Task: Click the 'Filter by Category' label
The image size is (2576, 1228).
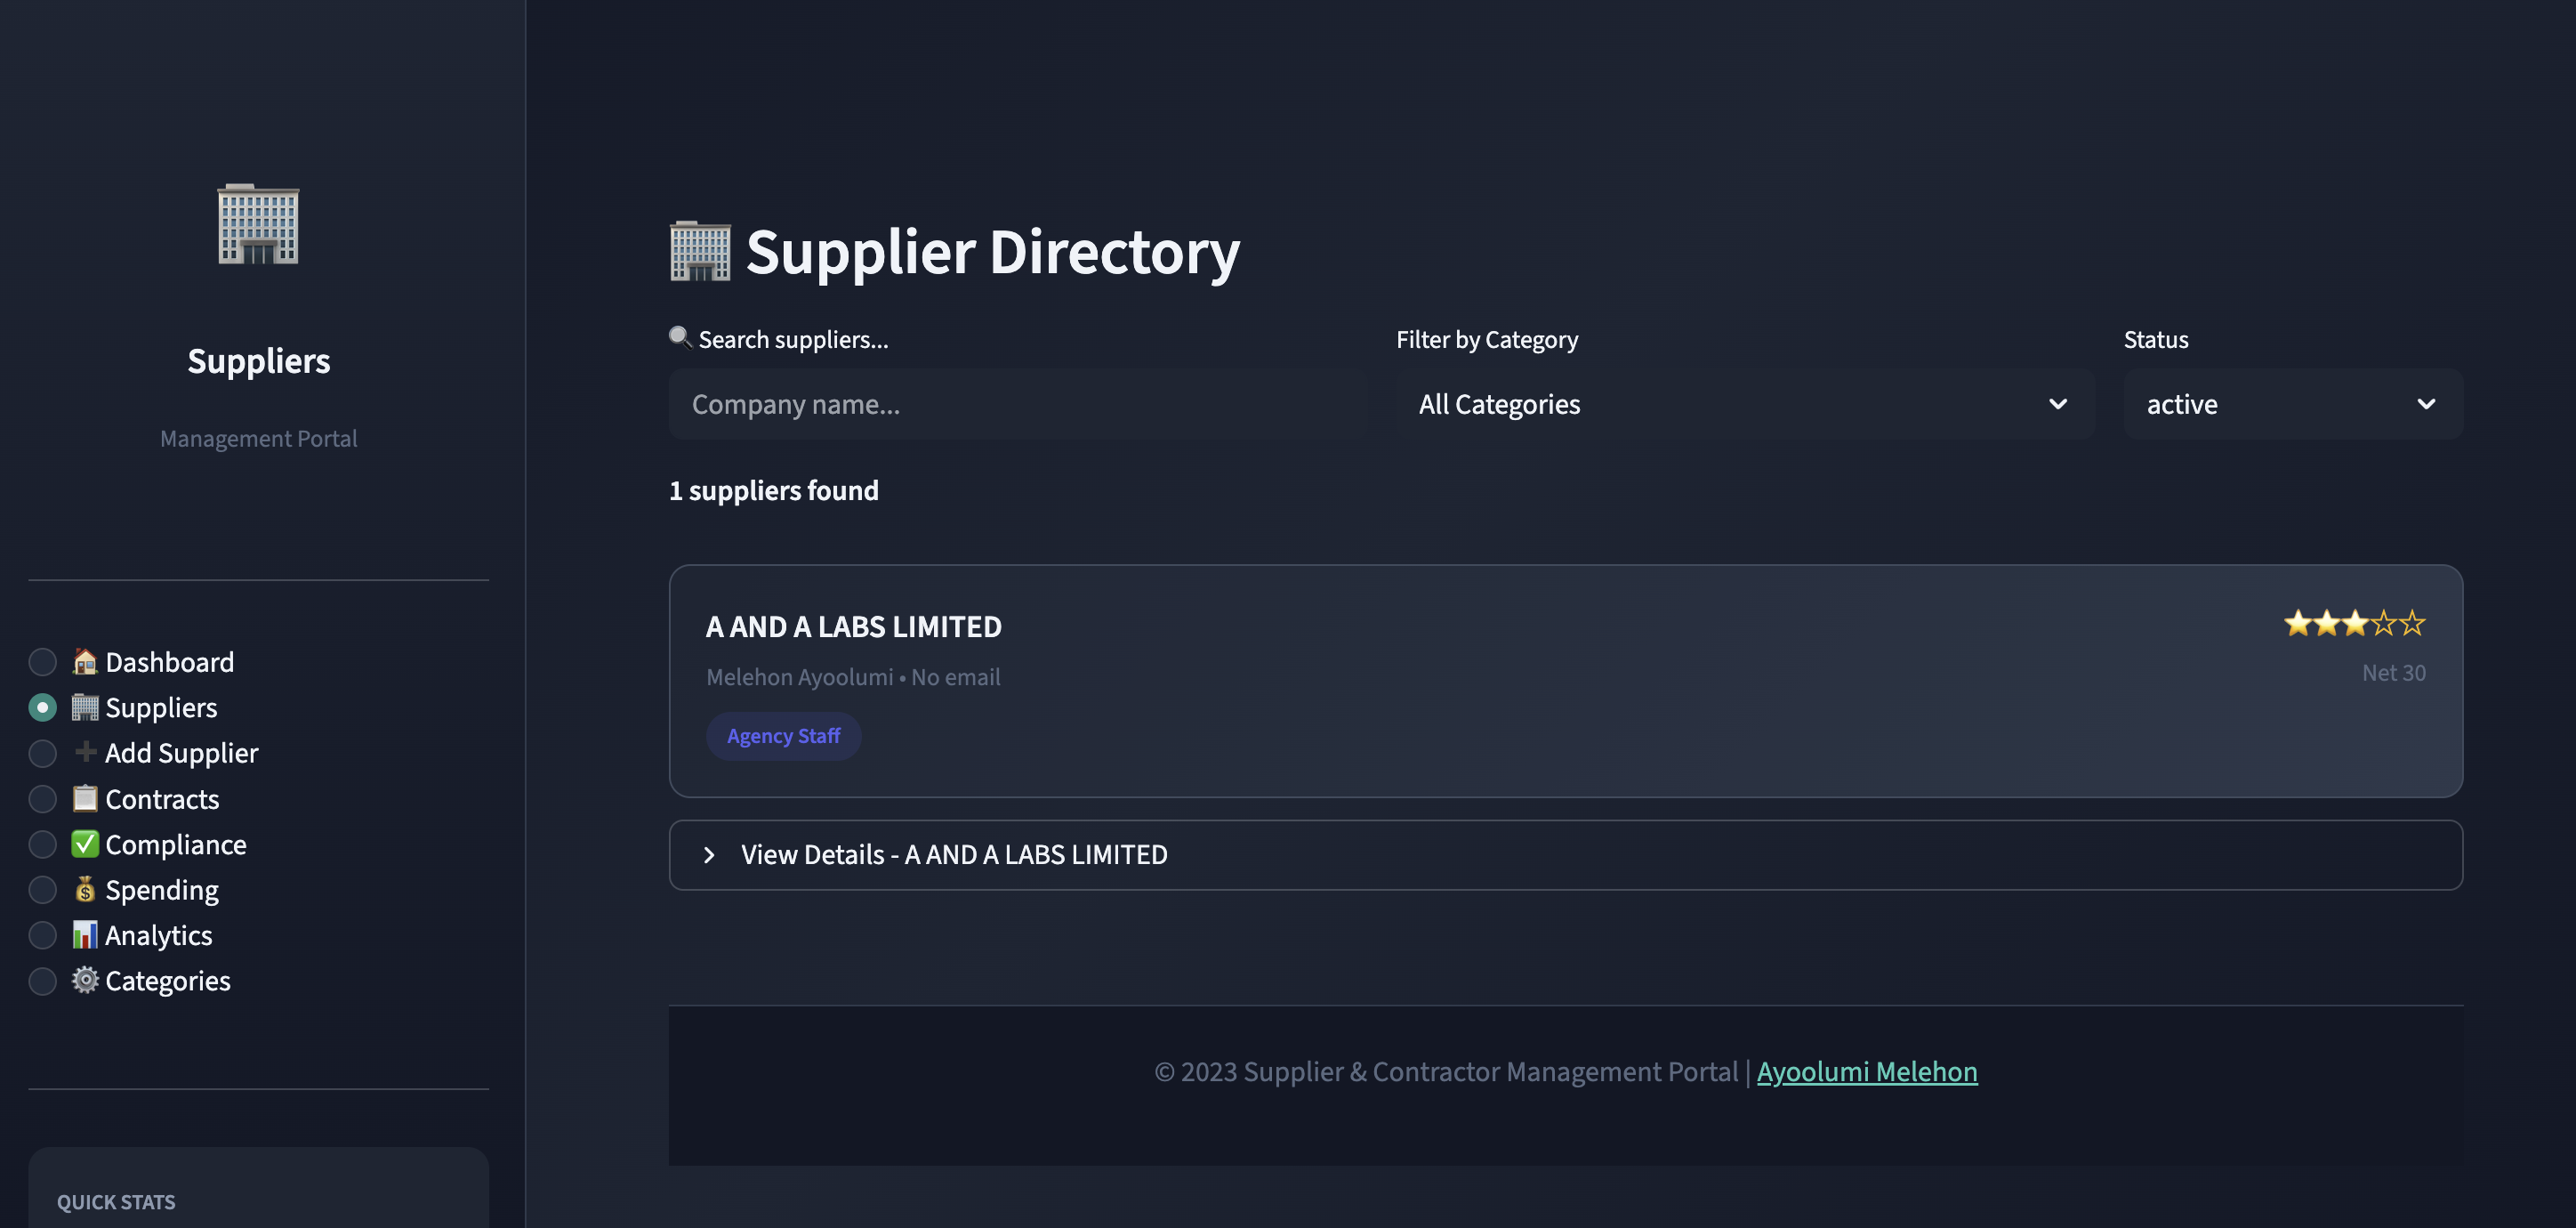Action: [1487, 339]
